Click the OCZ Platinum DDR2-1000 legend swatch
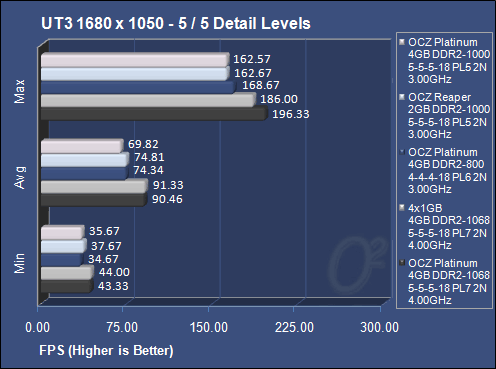The height and width of the screenshot is (369, 496). pos(402,42)
